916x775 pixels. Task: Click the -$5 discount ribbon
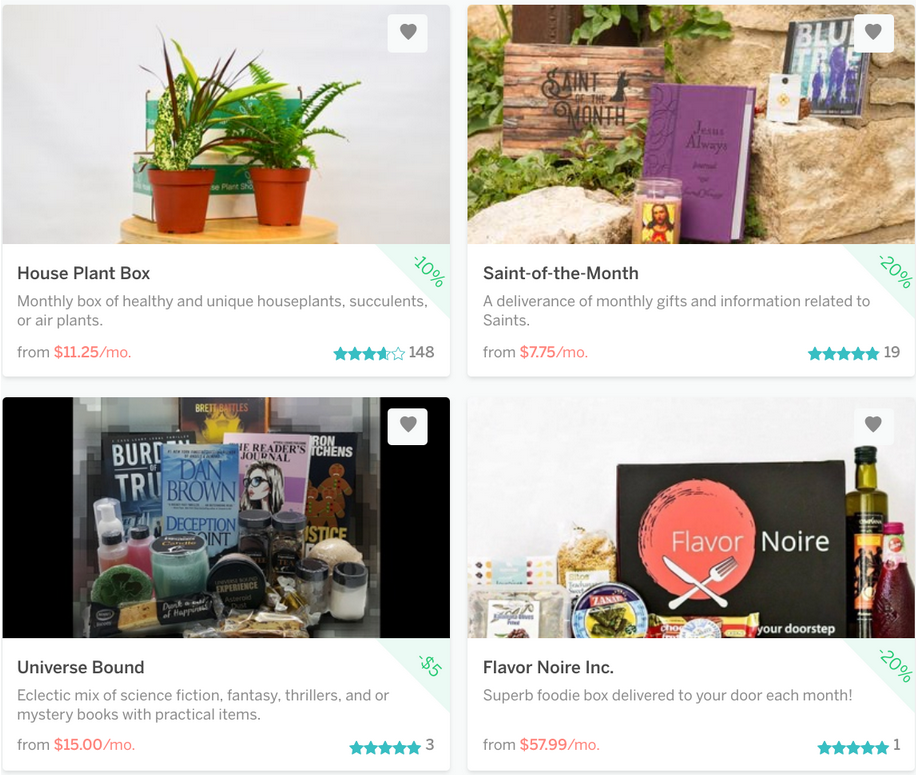[431, 665]
